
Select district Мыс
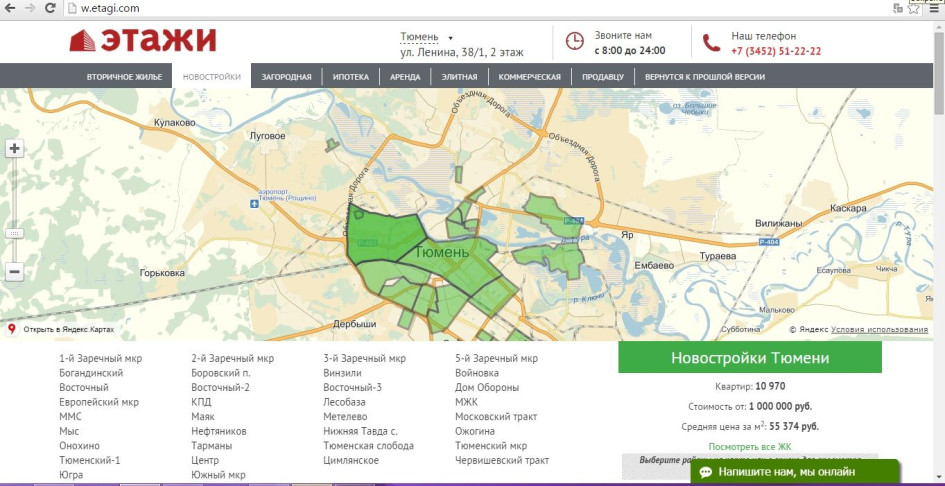(x=69, y=431)
